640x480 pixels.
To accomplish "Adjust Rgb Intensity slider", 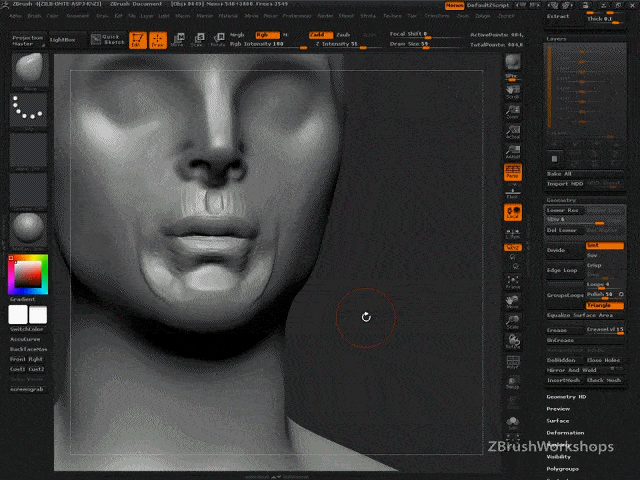I will pos(268,44).
